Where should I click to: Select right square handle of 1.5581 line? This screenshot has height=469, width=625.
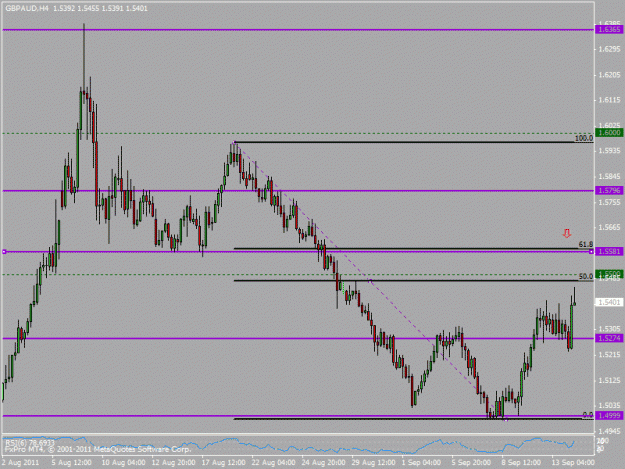coord(591,251)
